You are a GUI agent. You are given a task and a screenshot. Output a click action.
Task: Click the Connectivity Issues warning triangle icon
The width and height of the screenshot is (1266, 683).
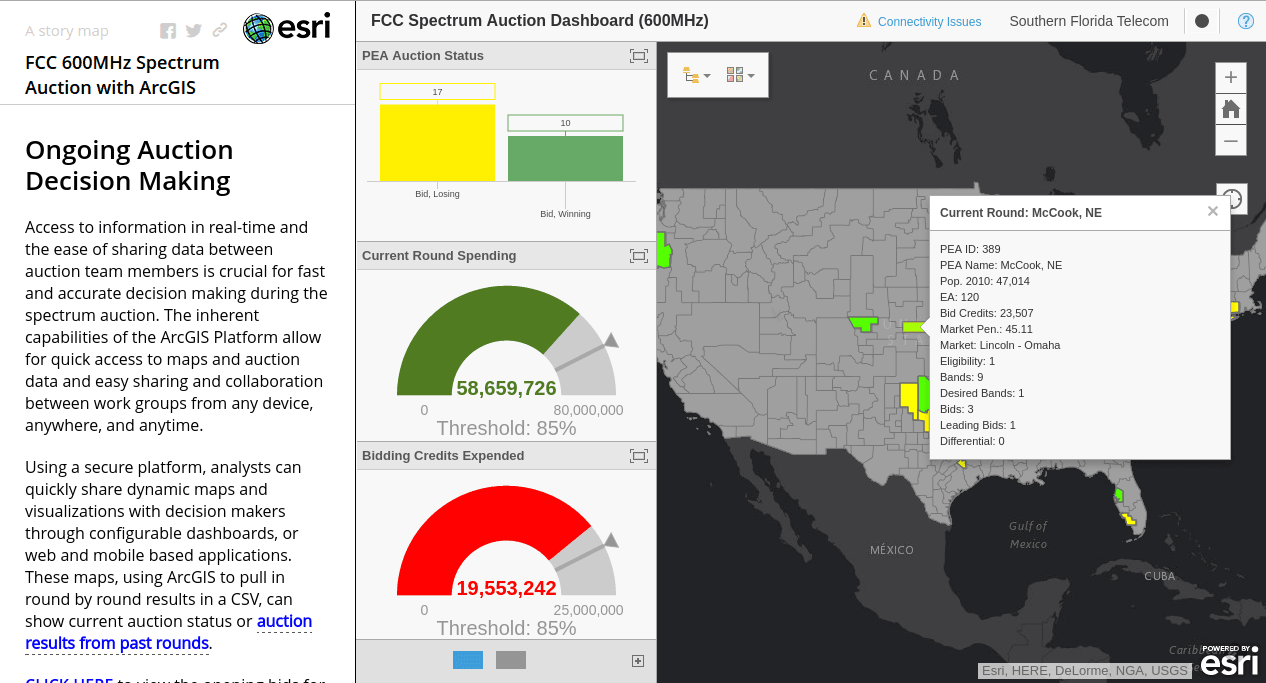864,20
